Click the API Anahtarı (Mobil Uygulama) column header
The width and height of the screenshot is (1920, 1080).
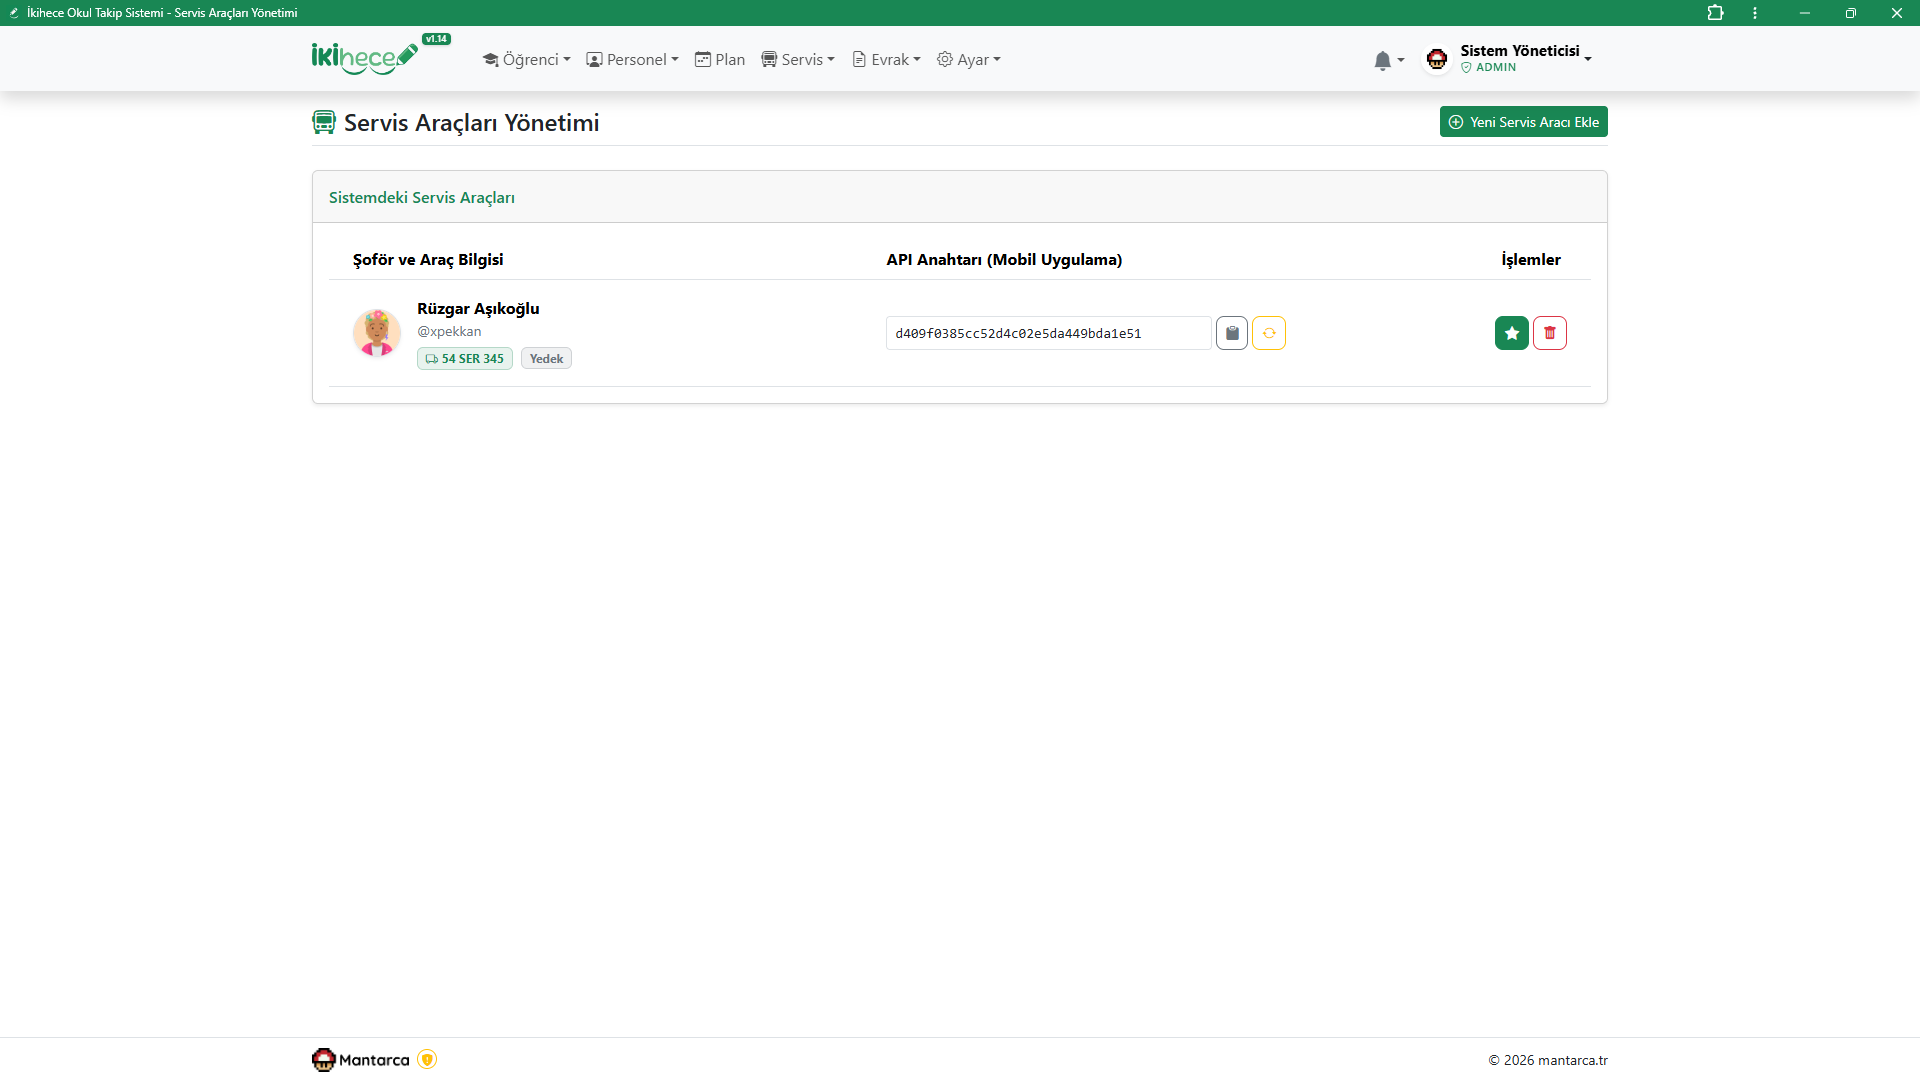coord(1004,260)
